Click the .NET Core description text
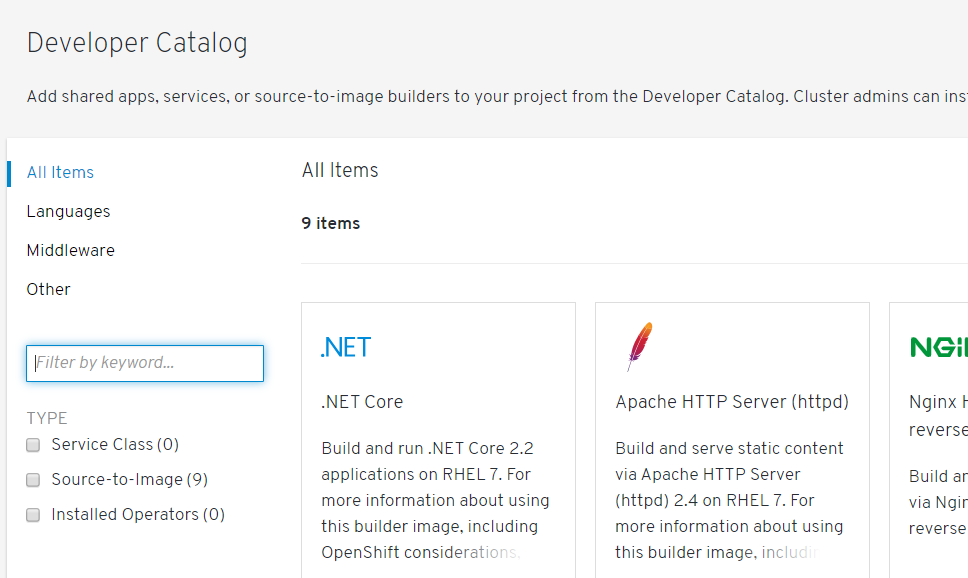The width and height of the screenshot is (968, 578). [x=435, y=500]
